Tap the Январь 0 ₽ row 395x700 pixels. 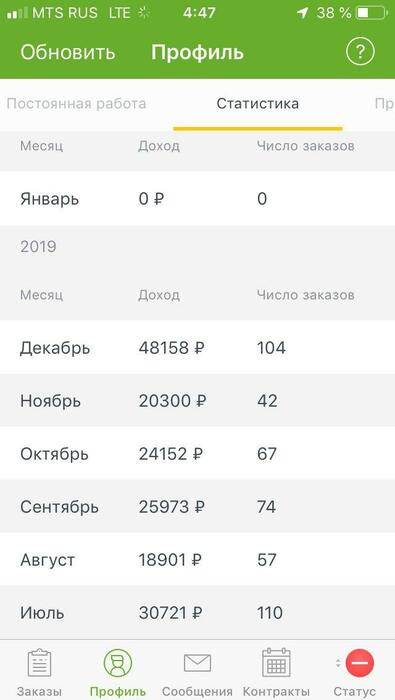coord(197,199)
